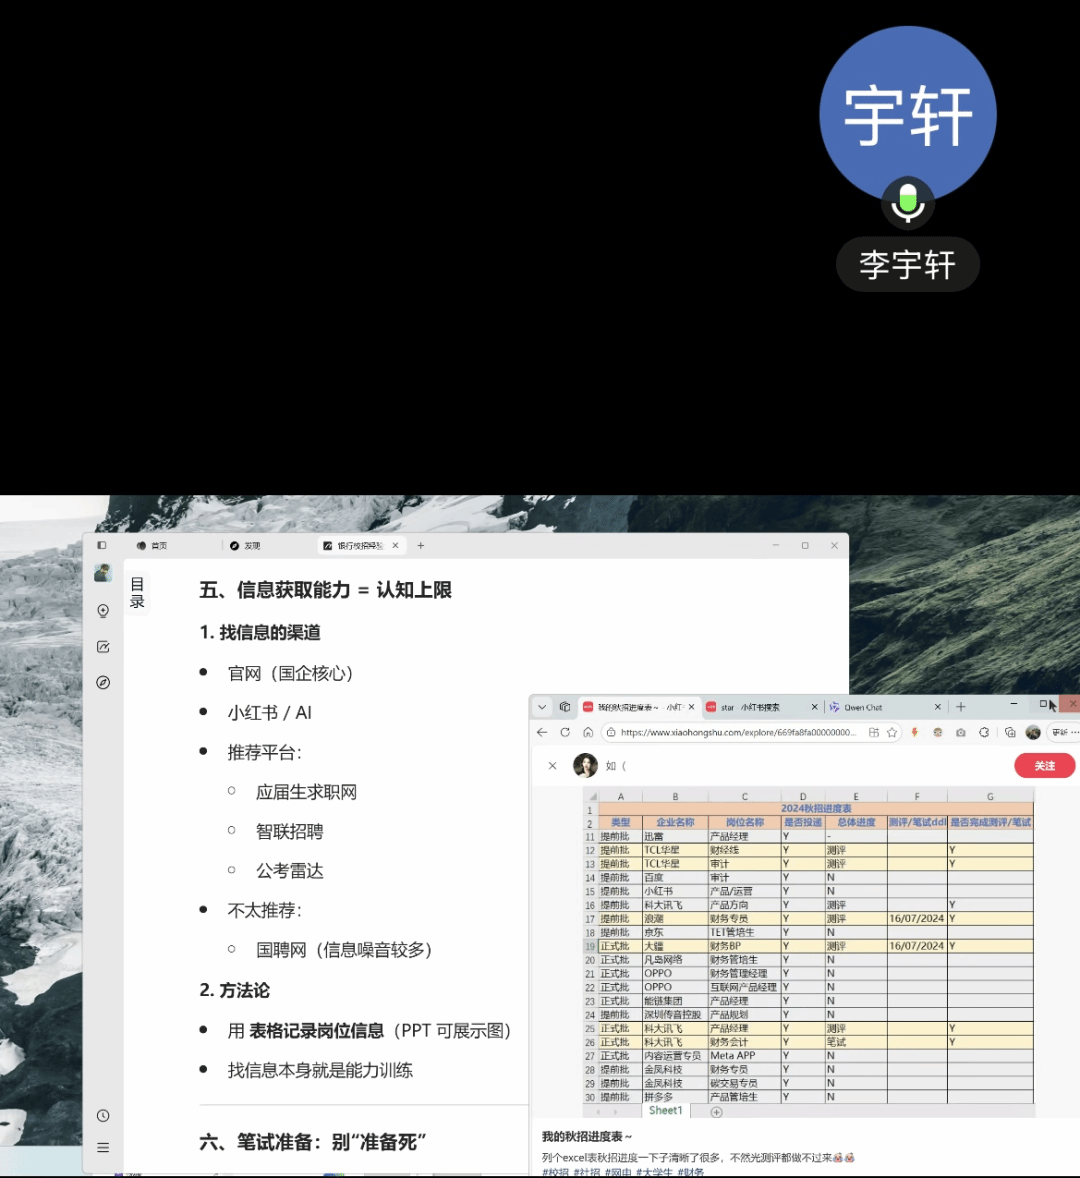Open the edit note icon in the sidebar

103,647
